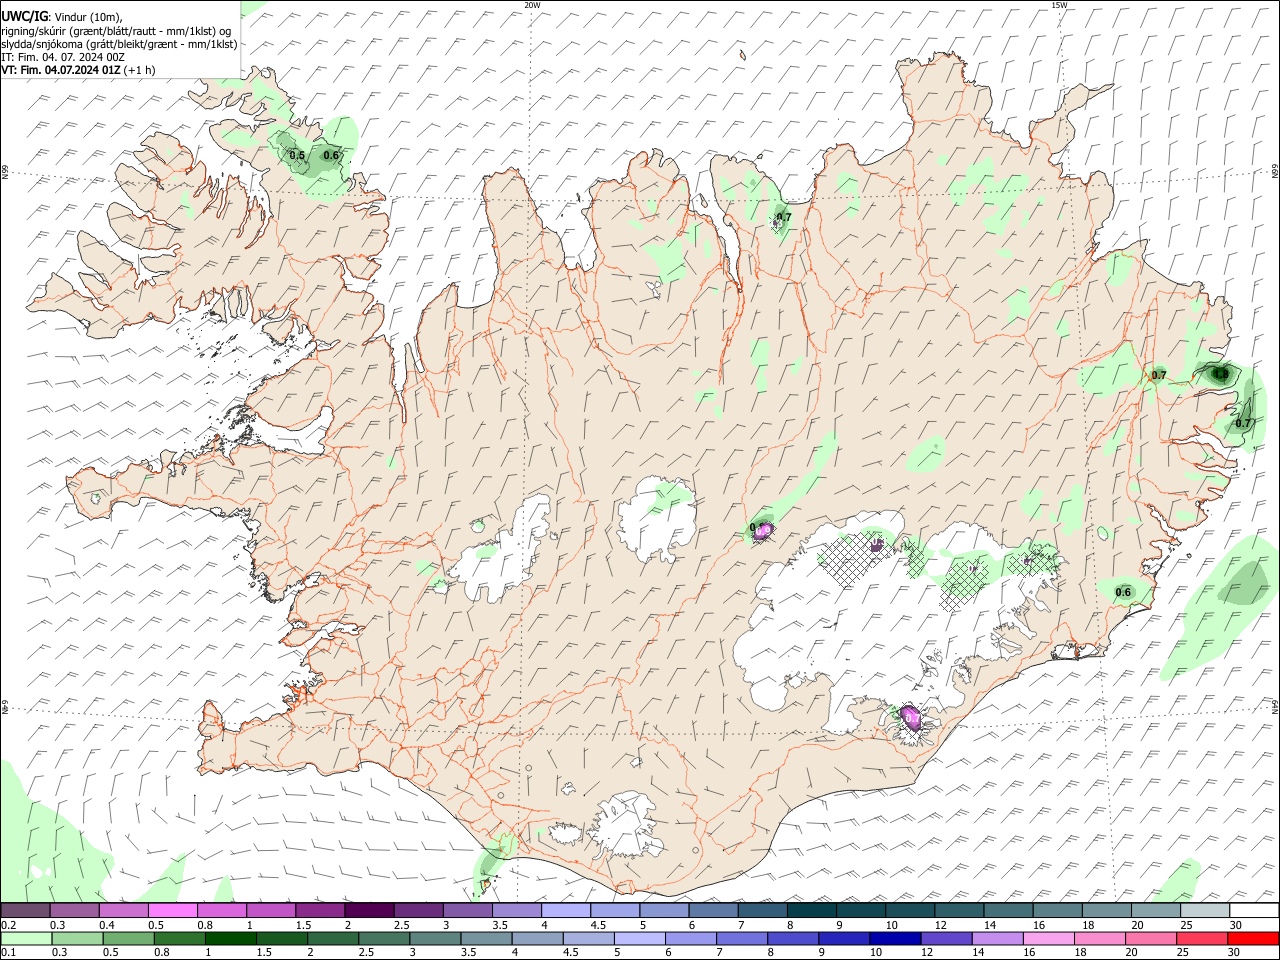Click the bold "UWC/IG" map title
1280x960 pixels.
pyautogui.click(x=25, y=17)
